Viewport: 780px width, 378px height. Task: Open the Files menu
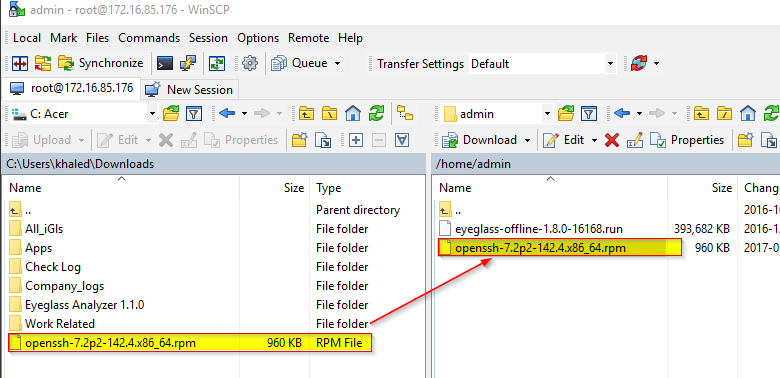[98, 38]
